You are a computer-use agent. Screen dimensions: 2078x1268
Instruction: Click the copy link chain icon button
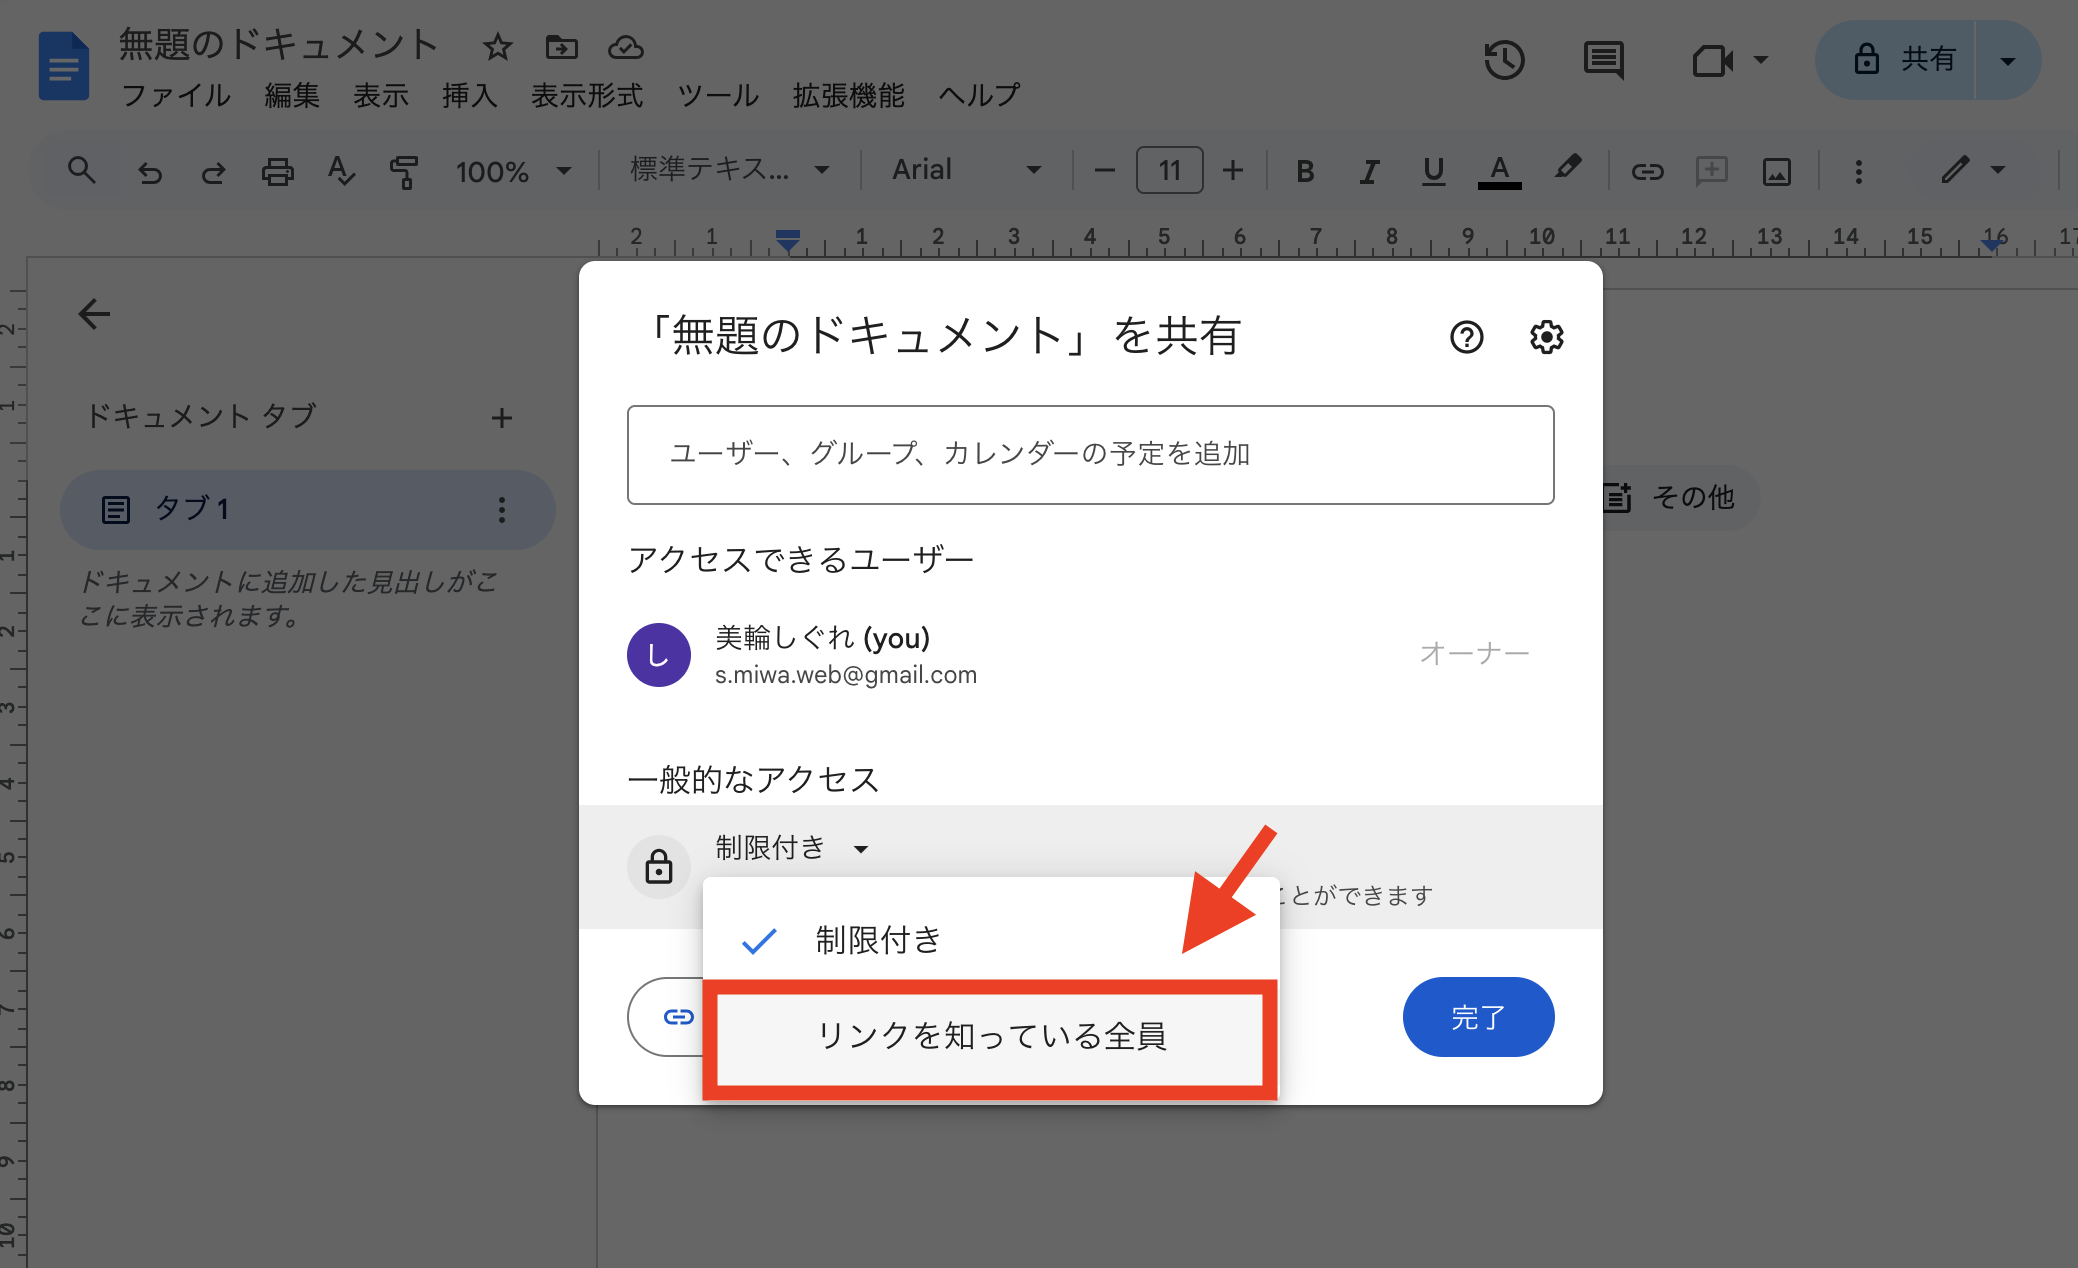[x=678, y=1017]
